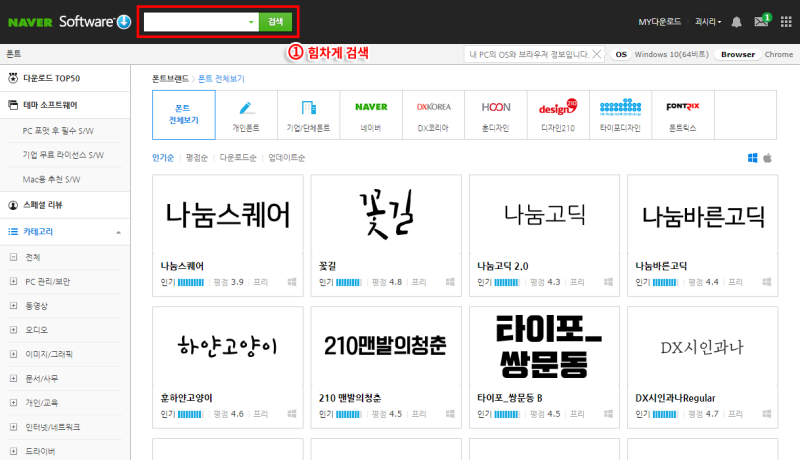Open the mail envelope icon
Screen dimensions: 800x460
761,21
